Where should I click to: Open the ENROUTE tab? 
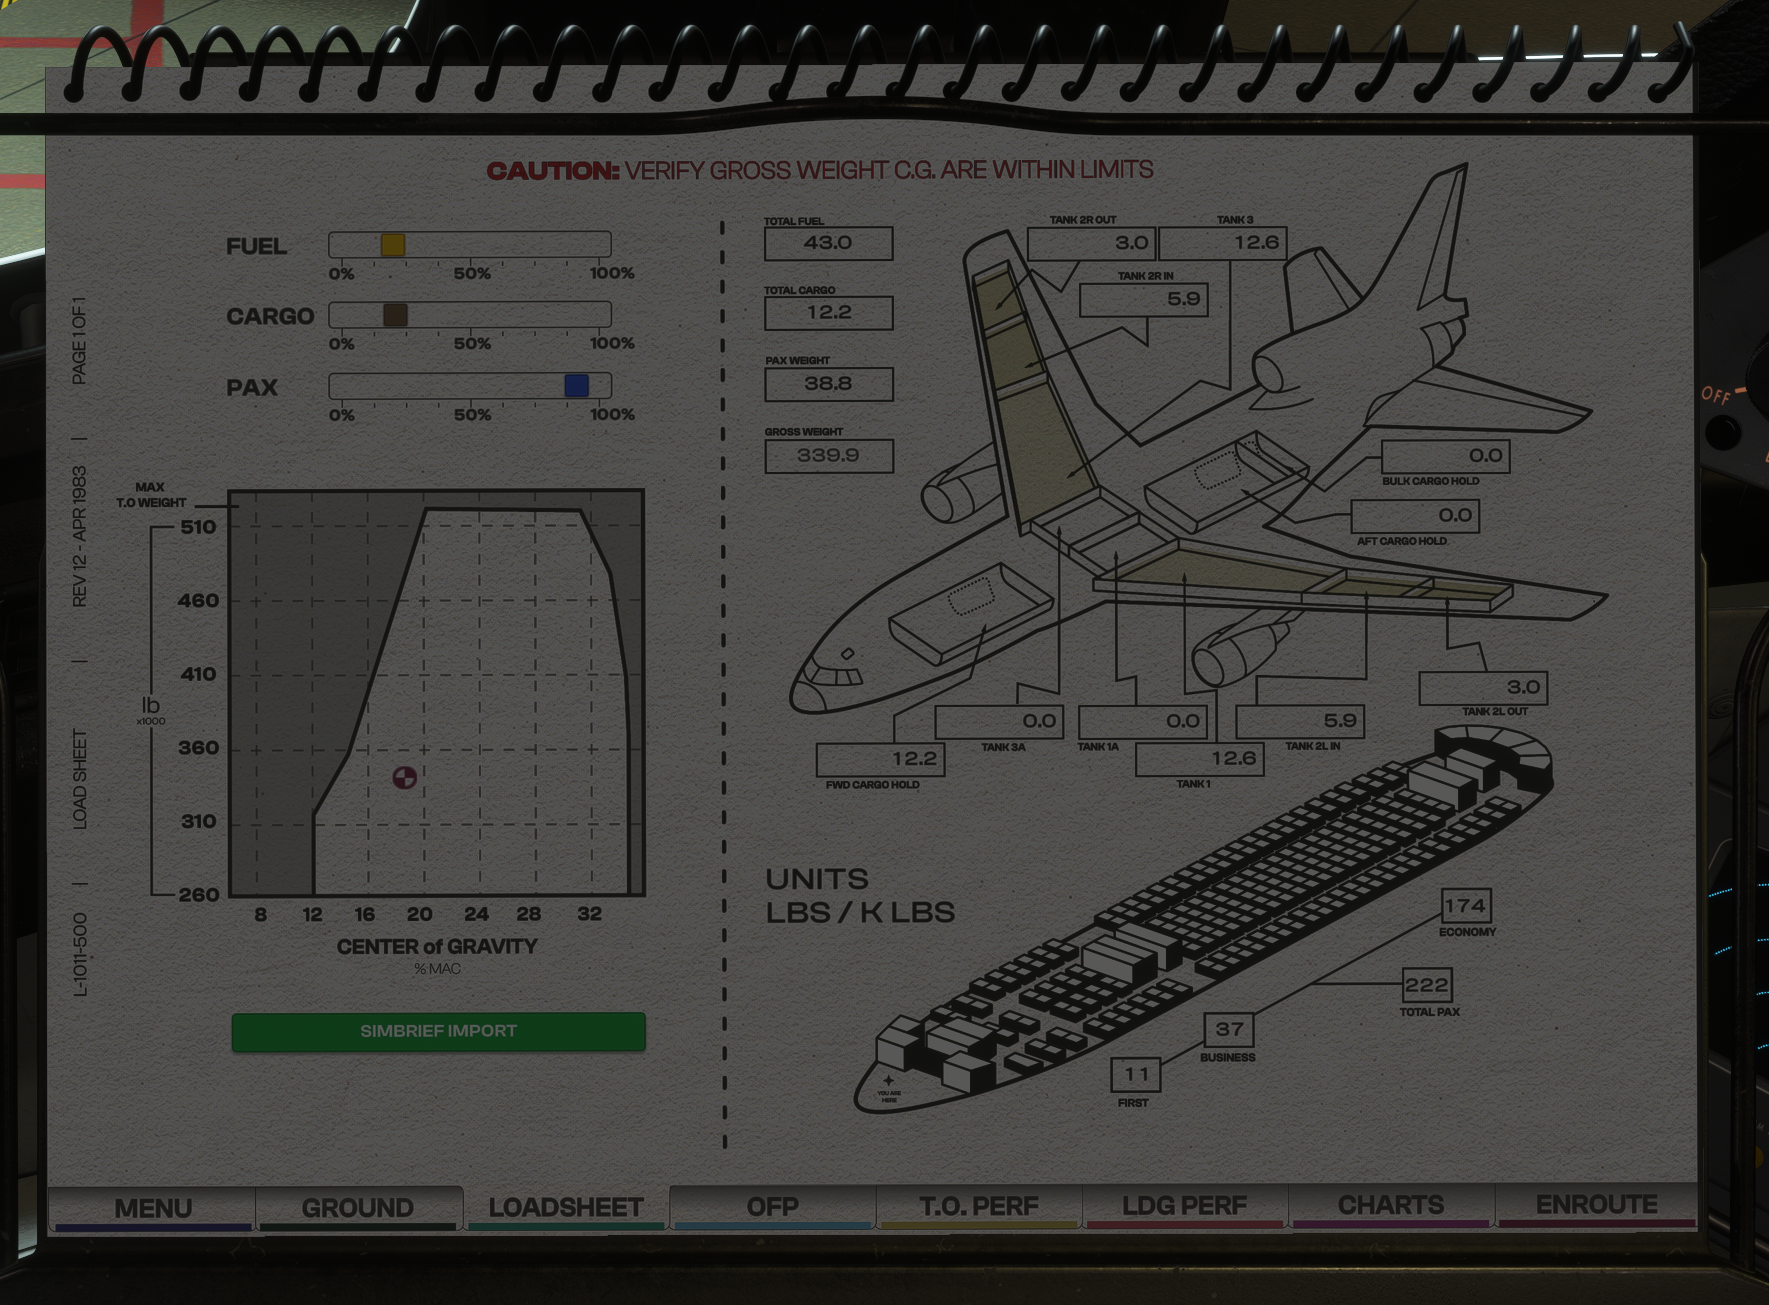point(1596,1205)
